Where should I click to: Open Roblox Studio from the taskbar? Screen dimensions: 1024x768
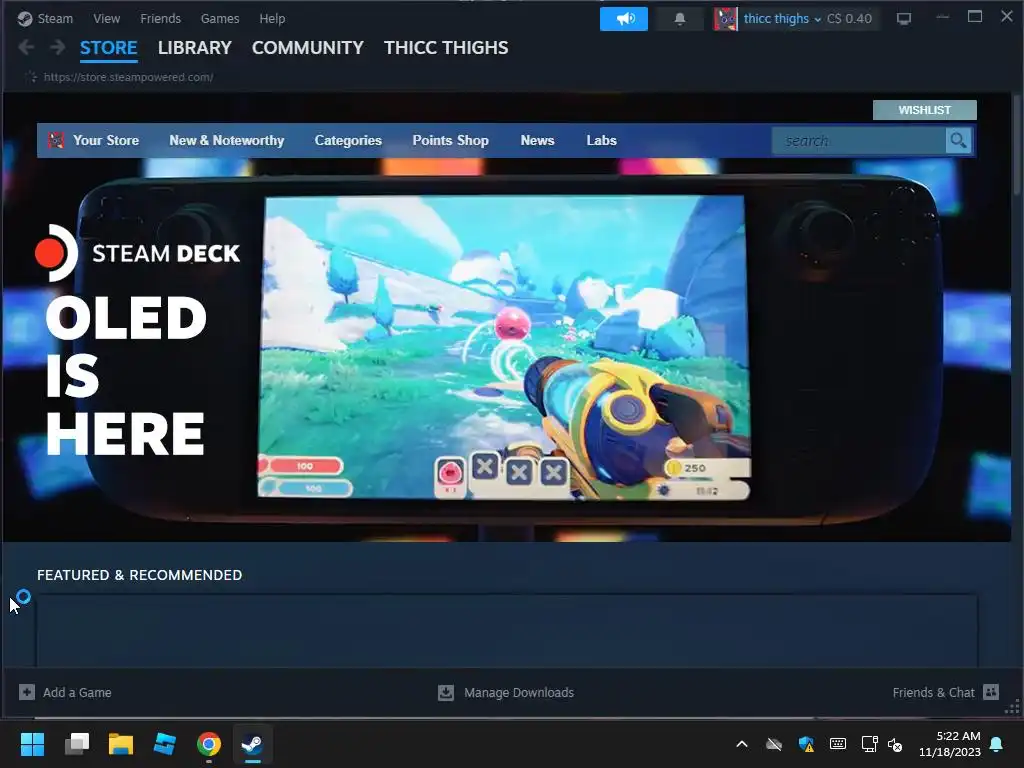point(165,744)
